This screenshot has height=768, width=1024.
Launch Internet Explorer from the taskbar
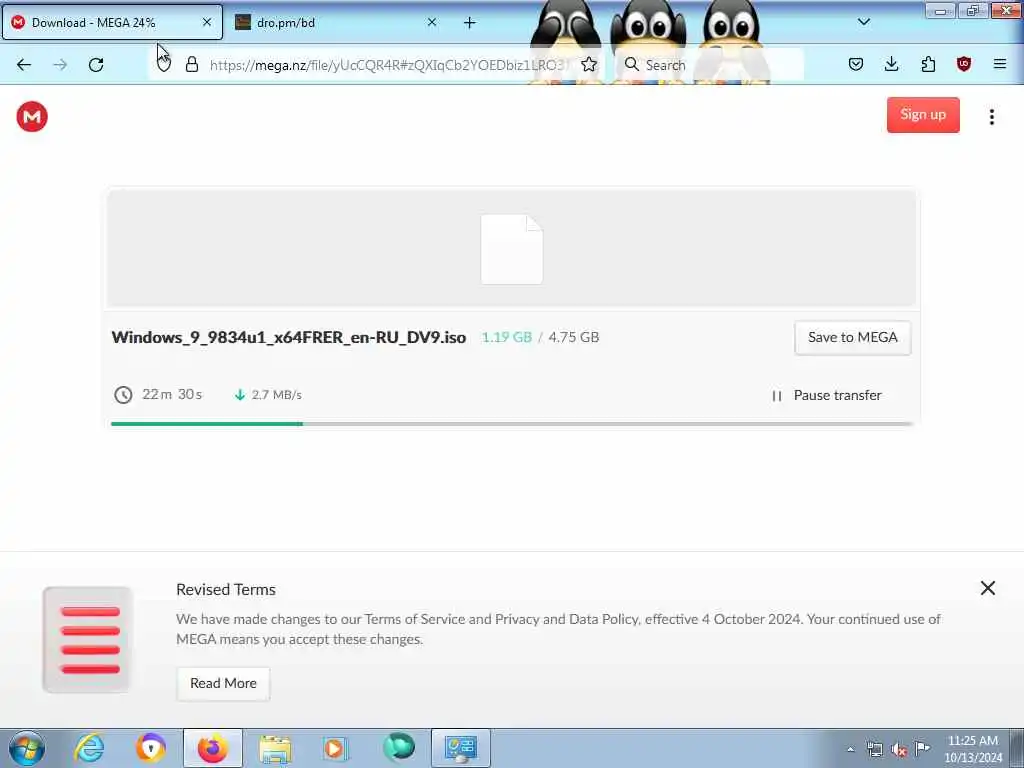coord(89,748)
